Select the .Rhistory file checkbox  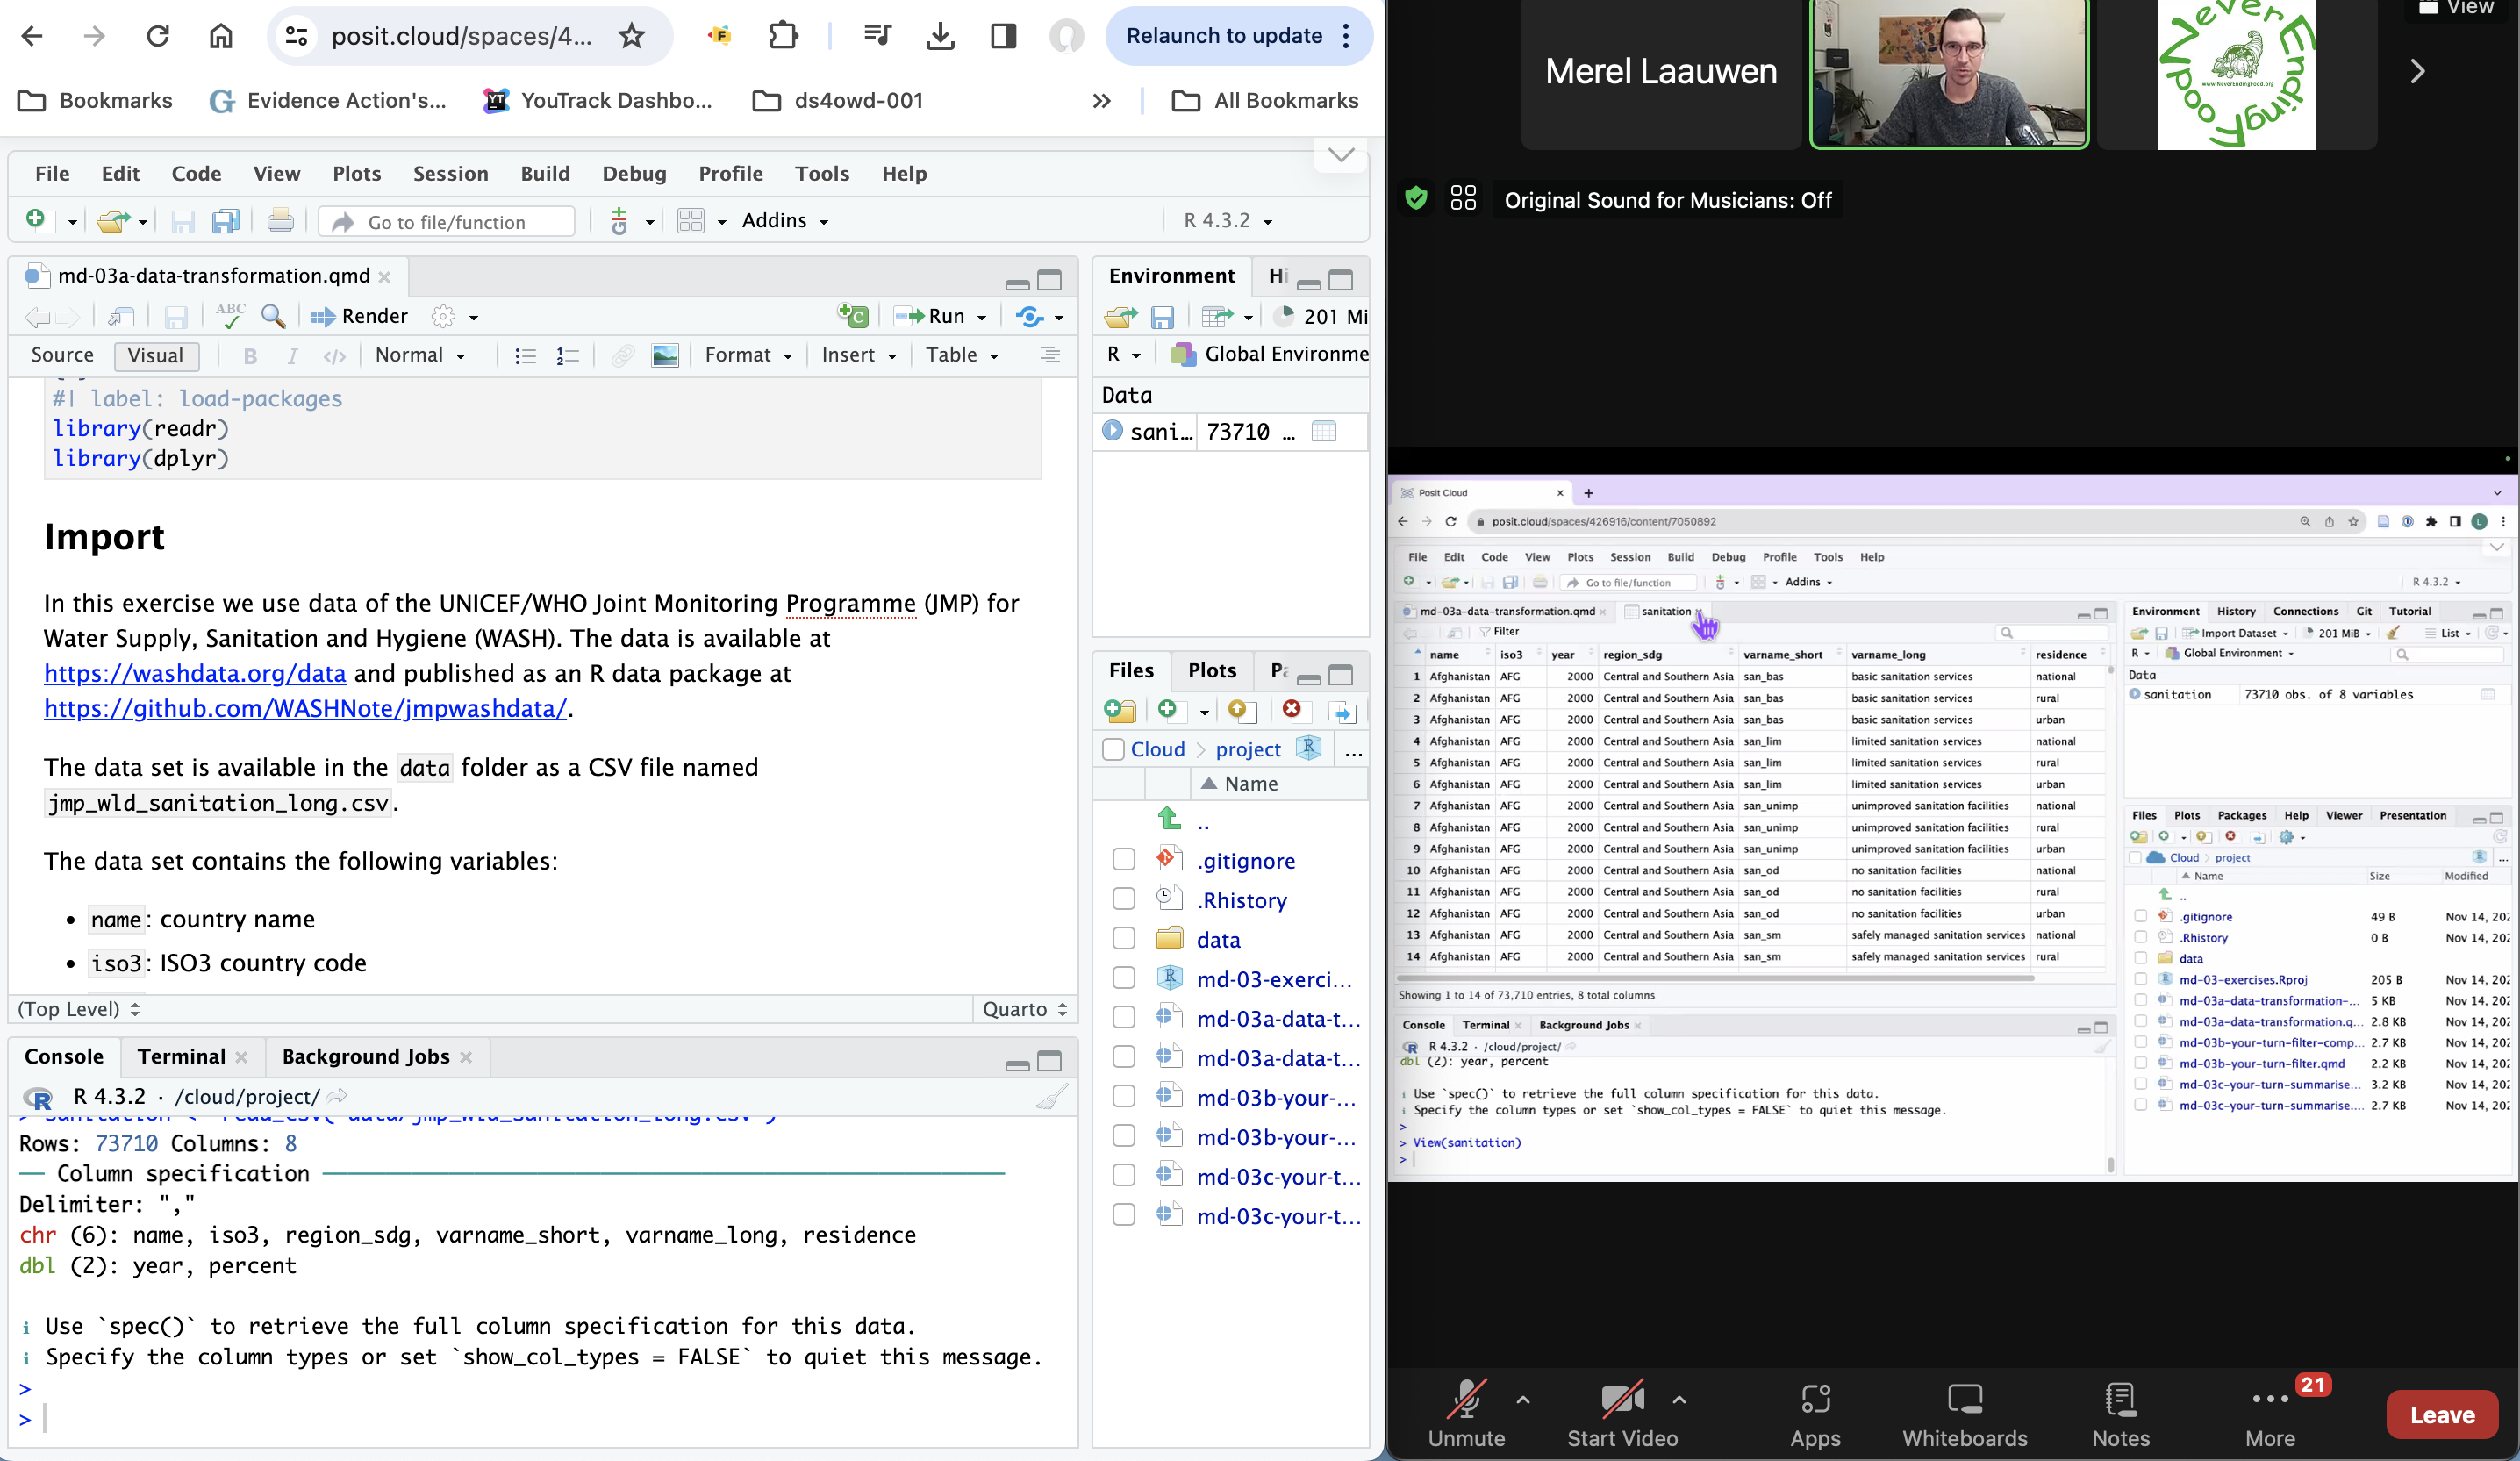click(1124, 899)
